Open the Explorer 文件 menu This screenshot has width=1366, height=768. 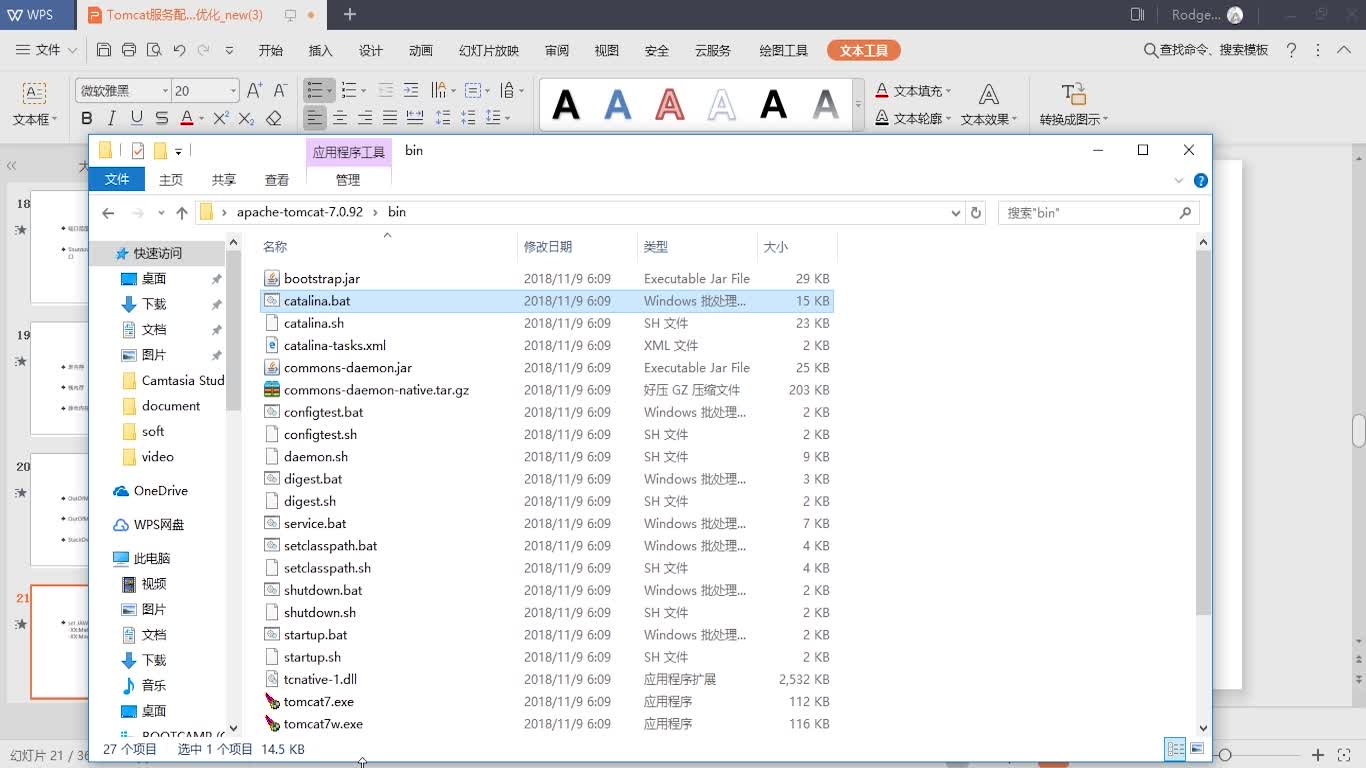click(x=117, y=179)
